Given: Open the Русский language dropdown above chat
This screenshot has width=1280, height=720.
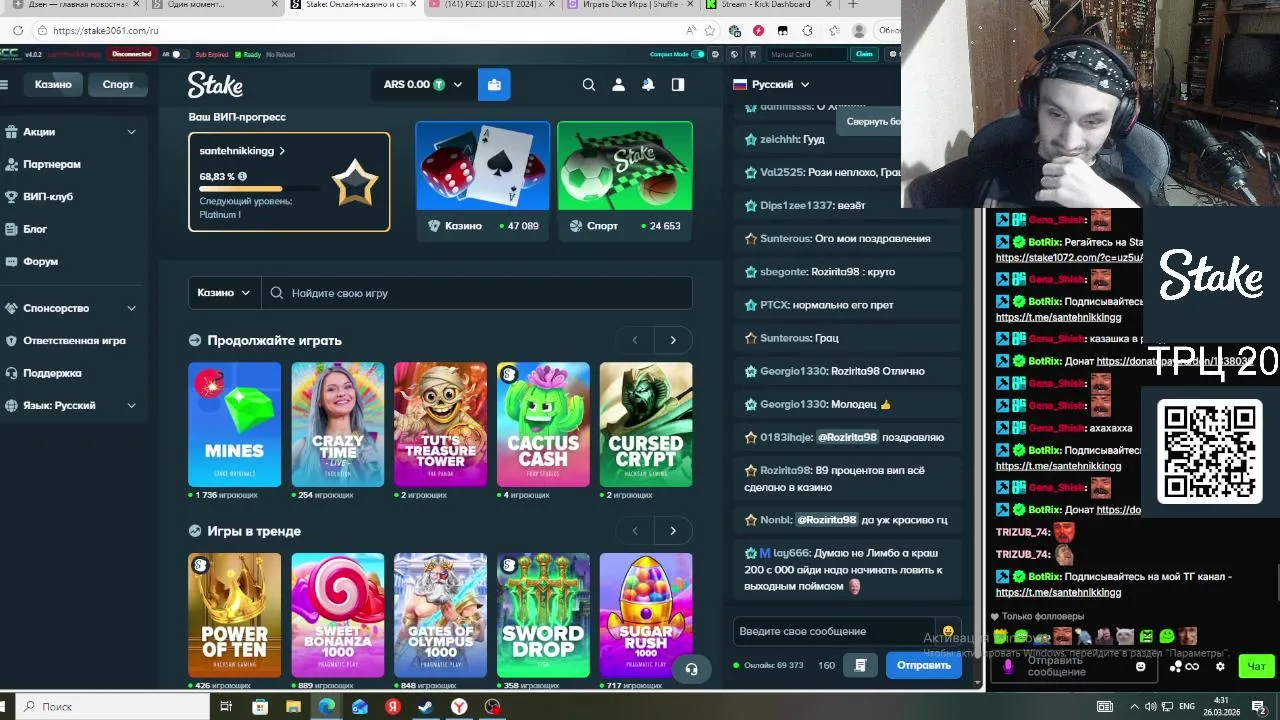Looking at the screenshot, I should [771, 85].
